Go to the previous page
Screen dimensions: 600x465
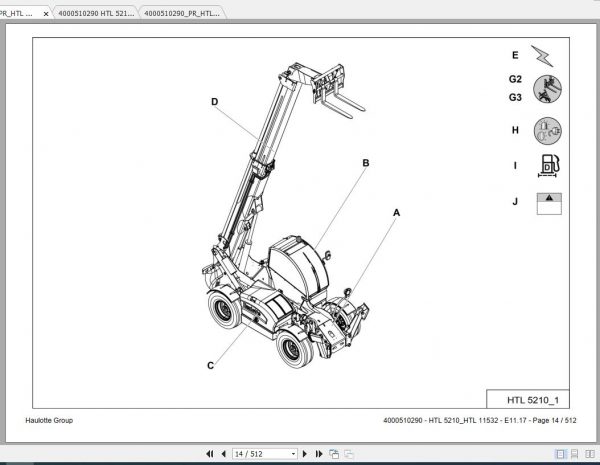pyautogui.click(x=223, y=454)
